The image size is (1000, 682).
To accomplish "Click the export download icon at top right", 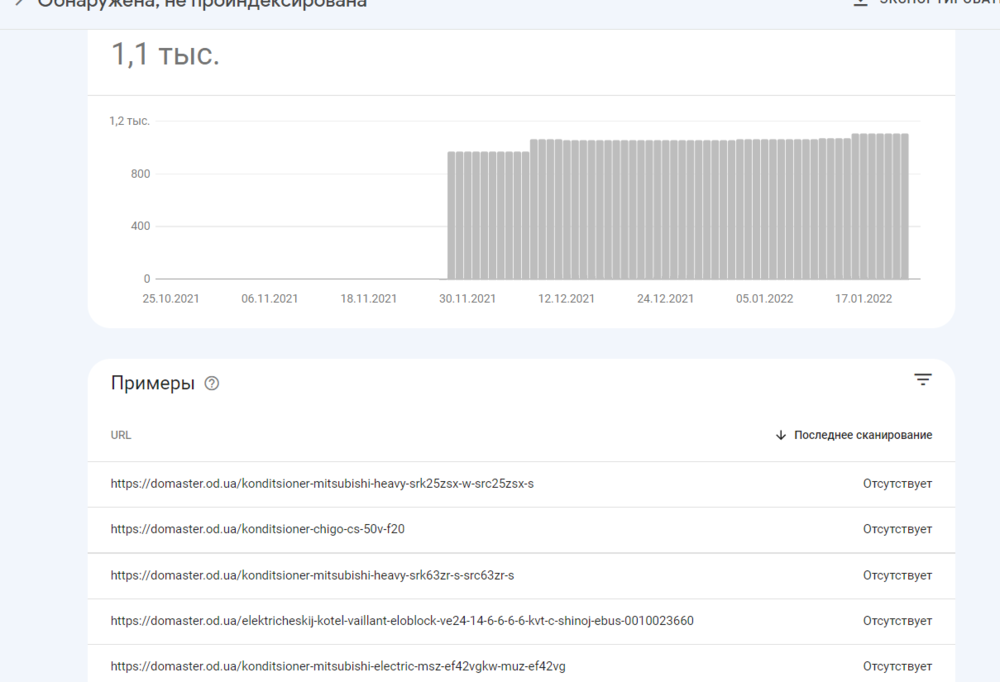I will coord(860,3).
